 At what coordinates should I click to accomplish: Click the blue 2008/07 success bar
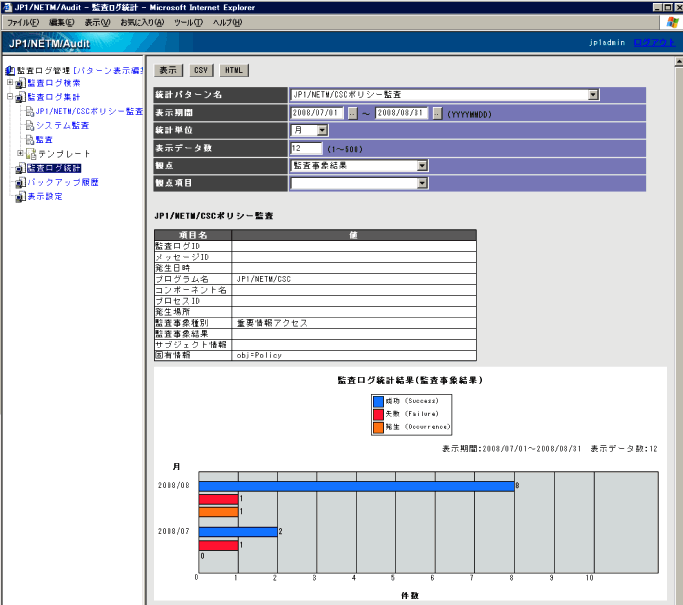tap(238, 532)
